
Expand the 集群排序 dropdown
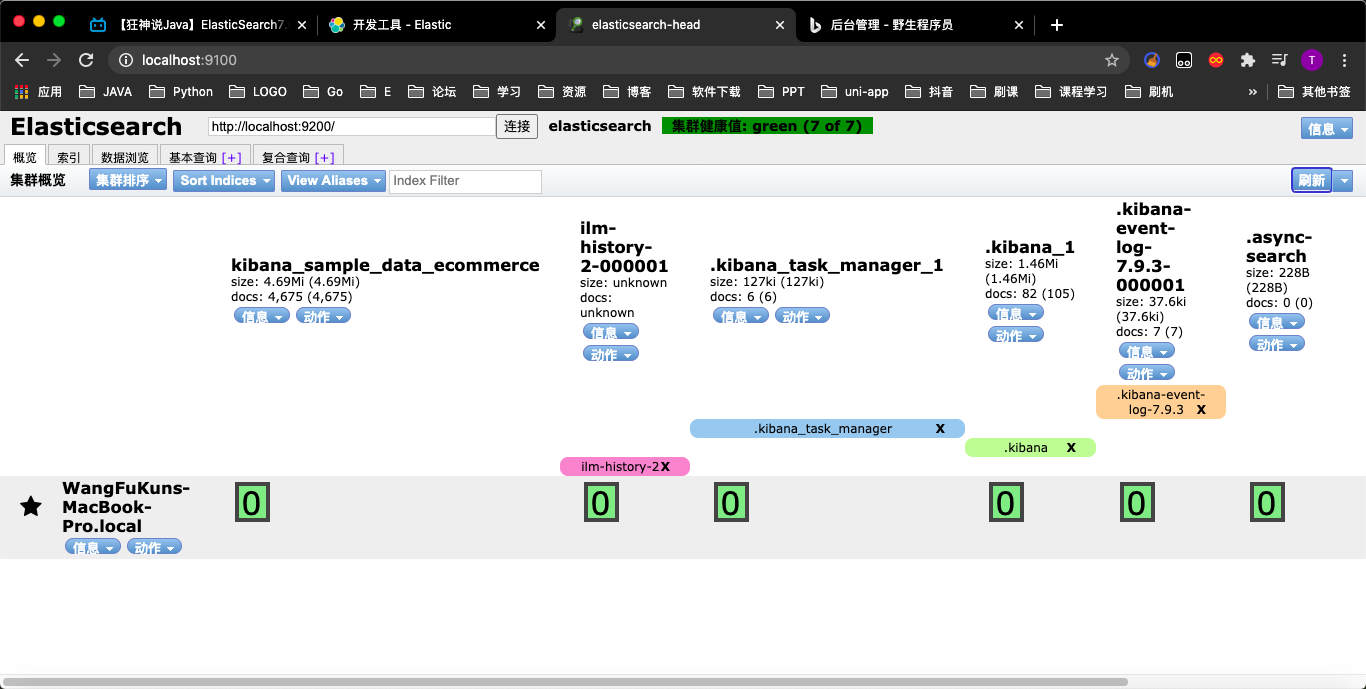(128, 180)
